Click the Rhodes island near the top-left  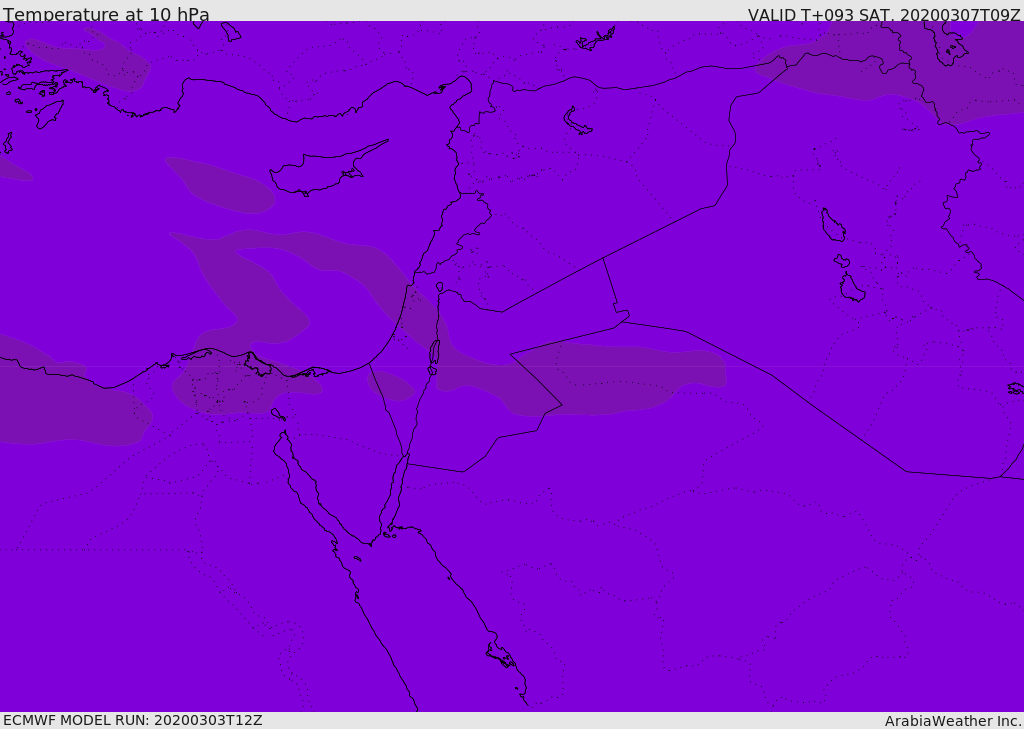pyautogui.click(x=49, y=114)
